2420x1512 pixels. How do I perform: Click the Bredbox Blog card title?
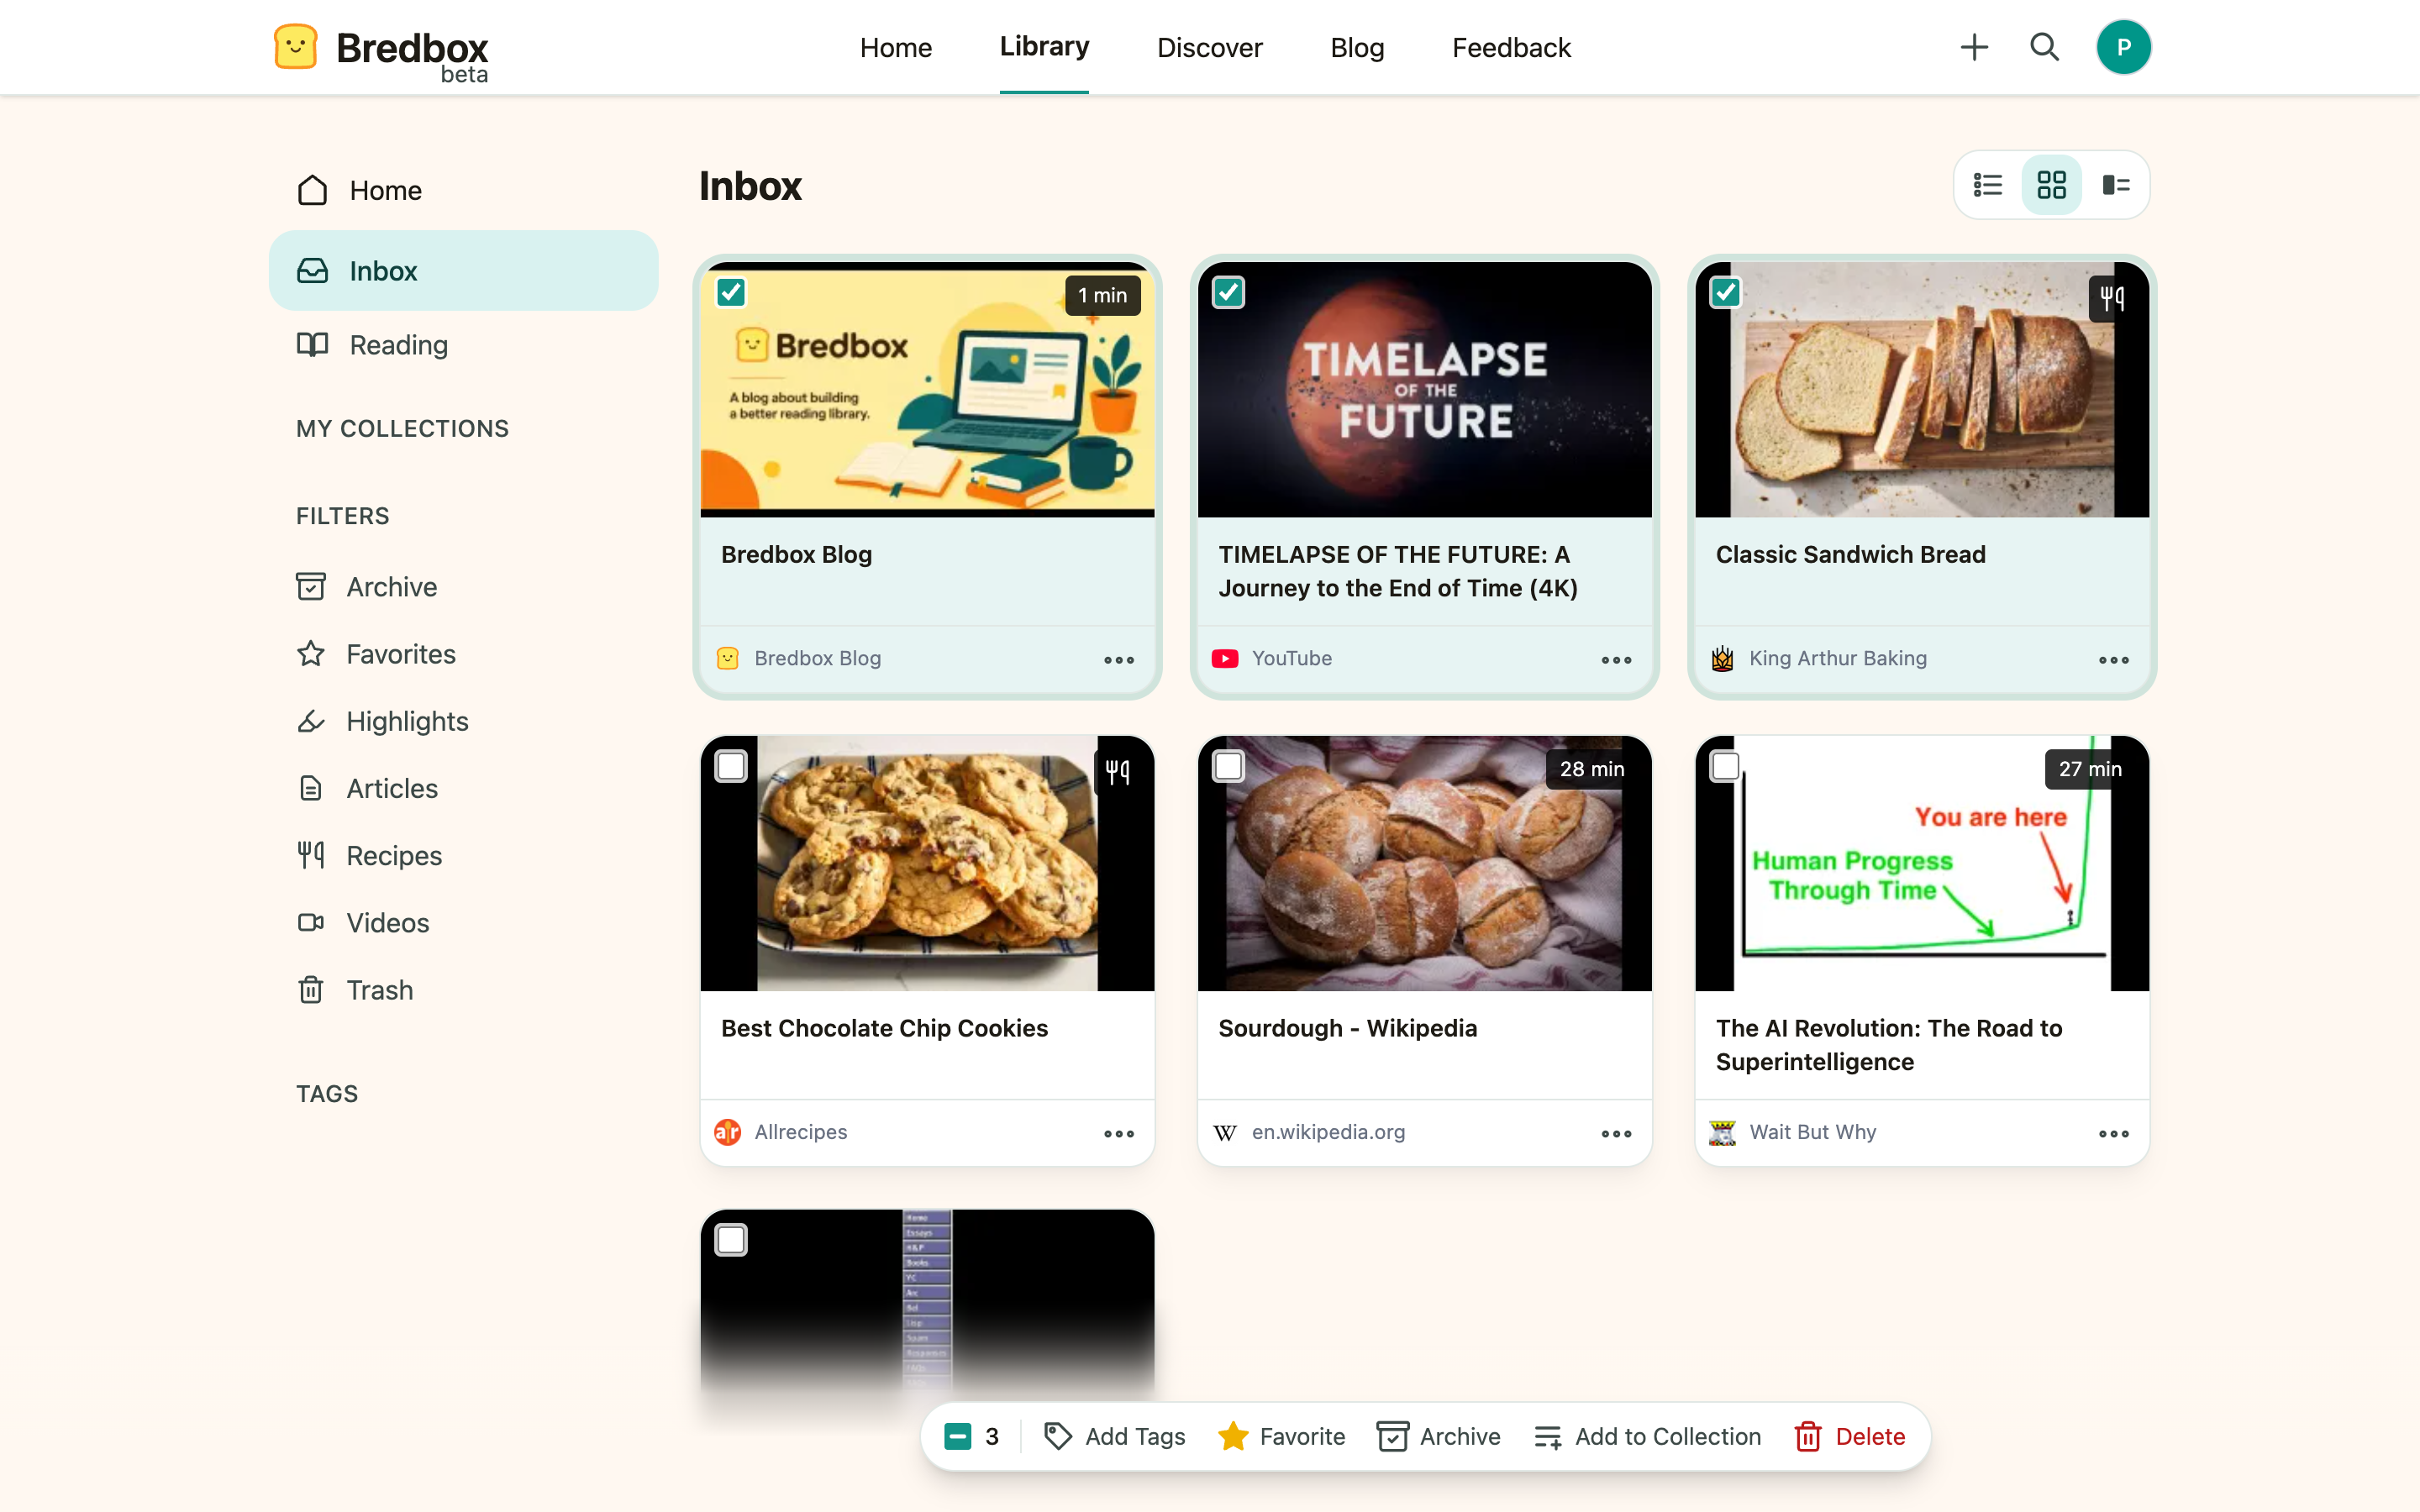[x=796, y=555]
